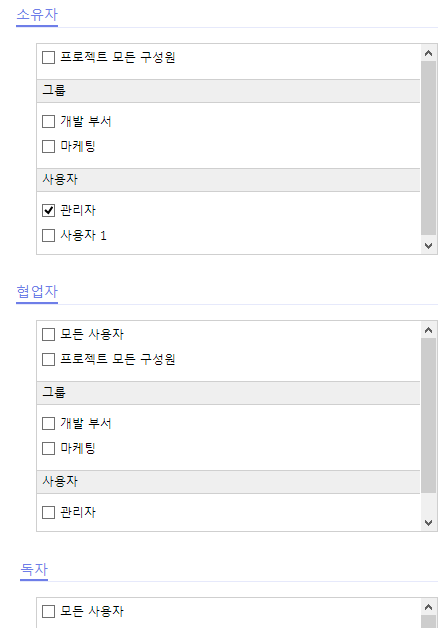
Task: Click the 소유자 list scrollbar thumb
Action: (429, 148)
